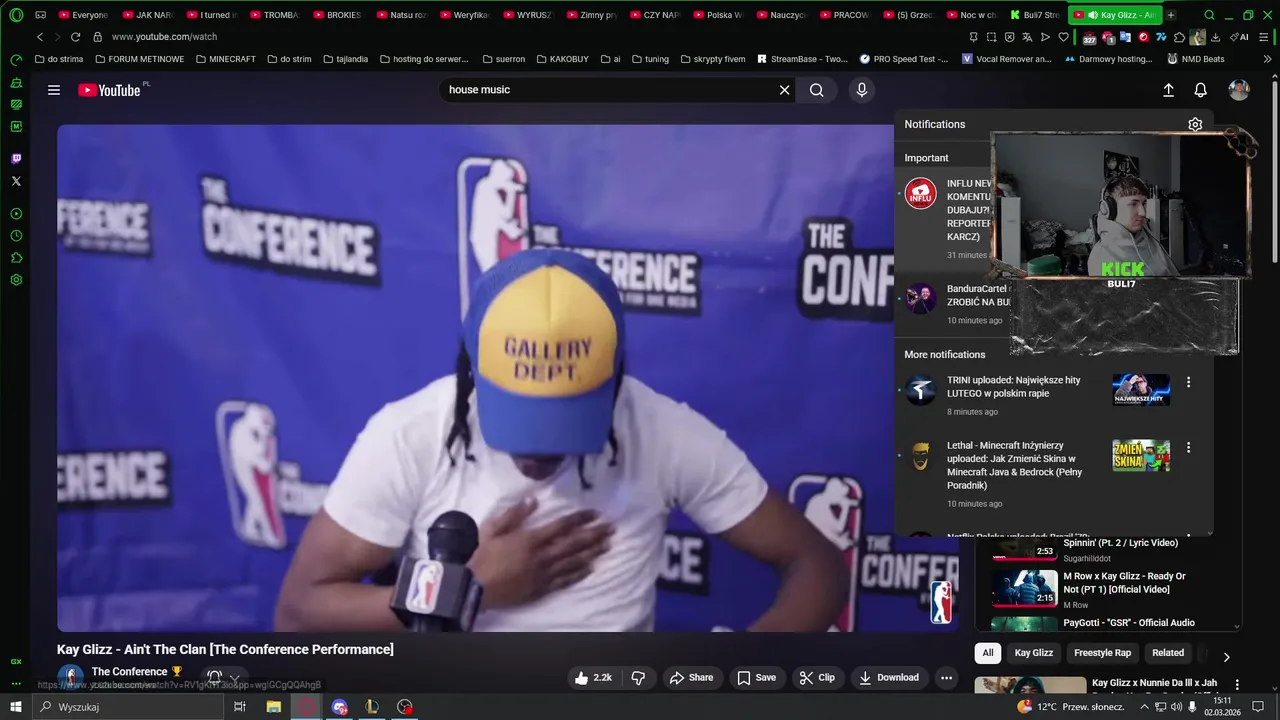Open Lethal Minecraft skin video thumbnail
The height and width of the screenshot is (720, 1280).
point(1141,456)
